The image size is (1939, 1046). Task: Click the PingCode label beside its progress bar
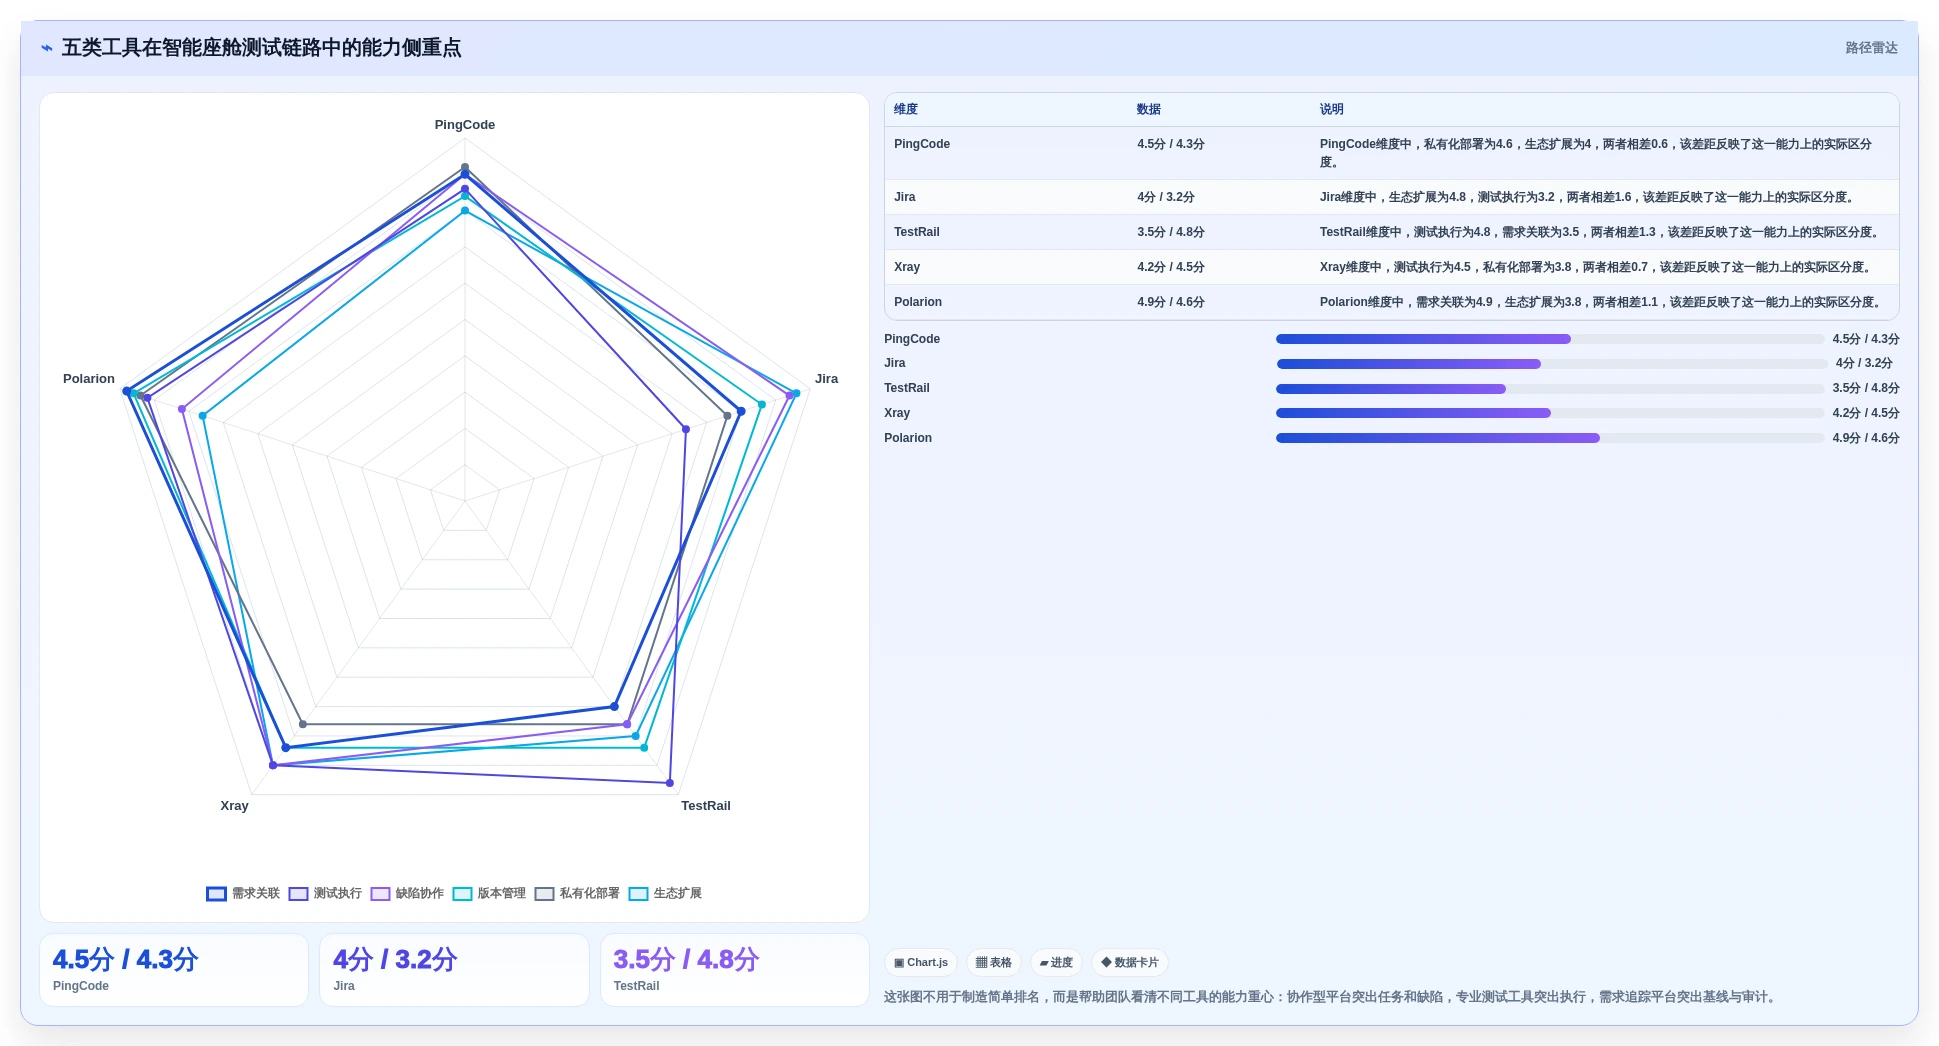coord(912,339)
